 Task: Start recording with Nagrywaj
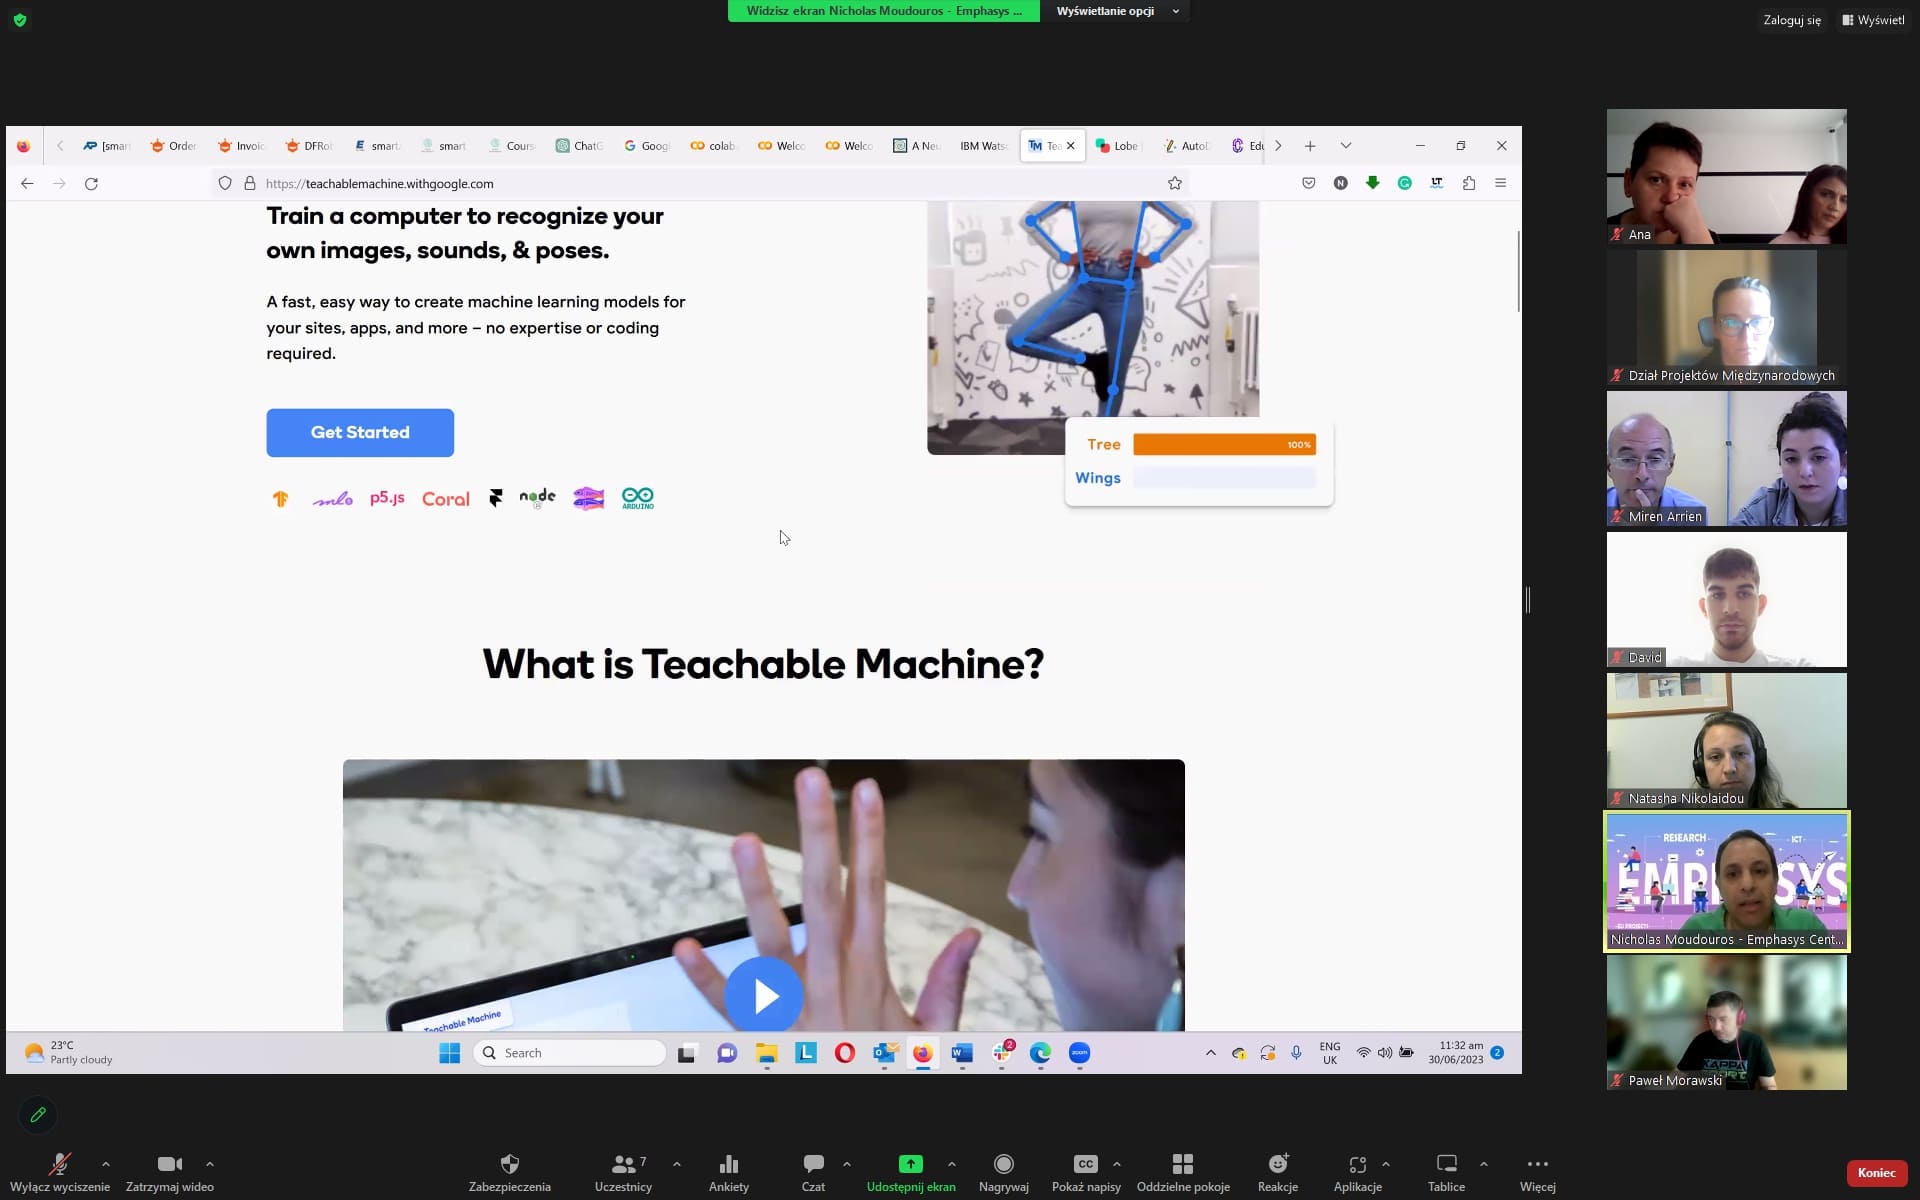[x=1004, y=1172]
